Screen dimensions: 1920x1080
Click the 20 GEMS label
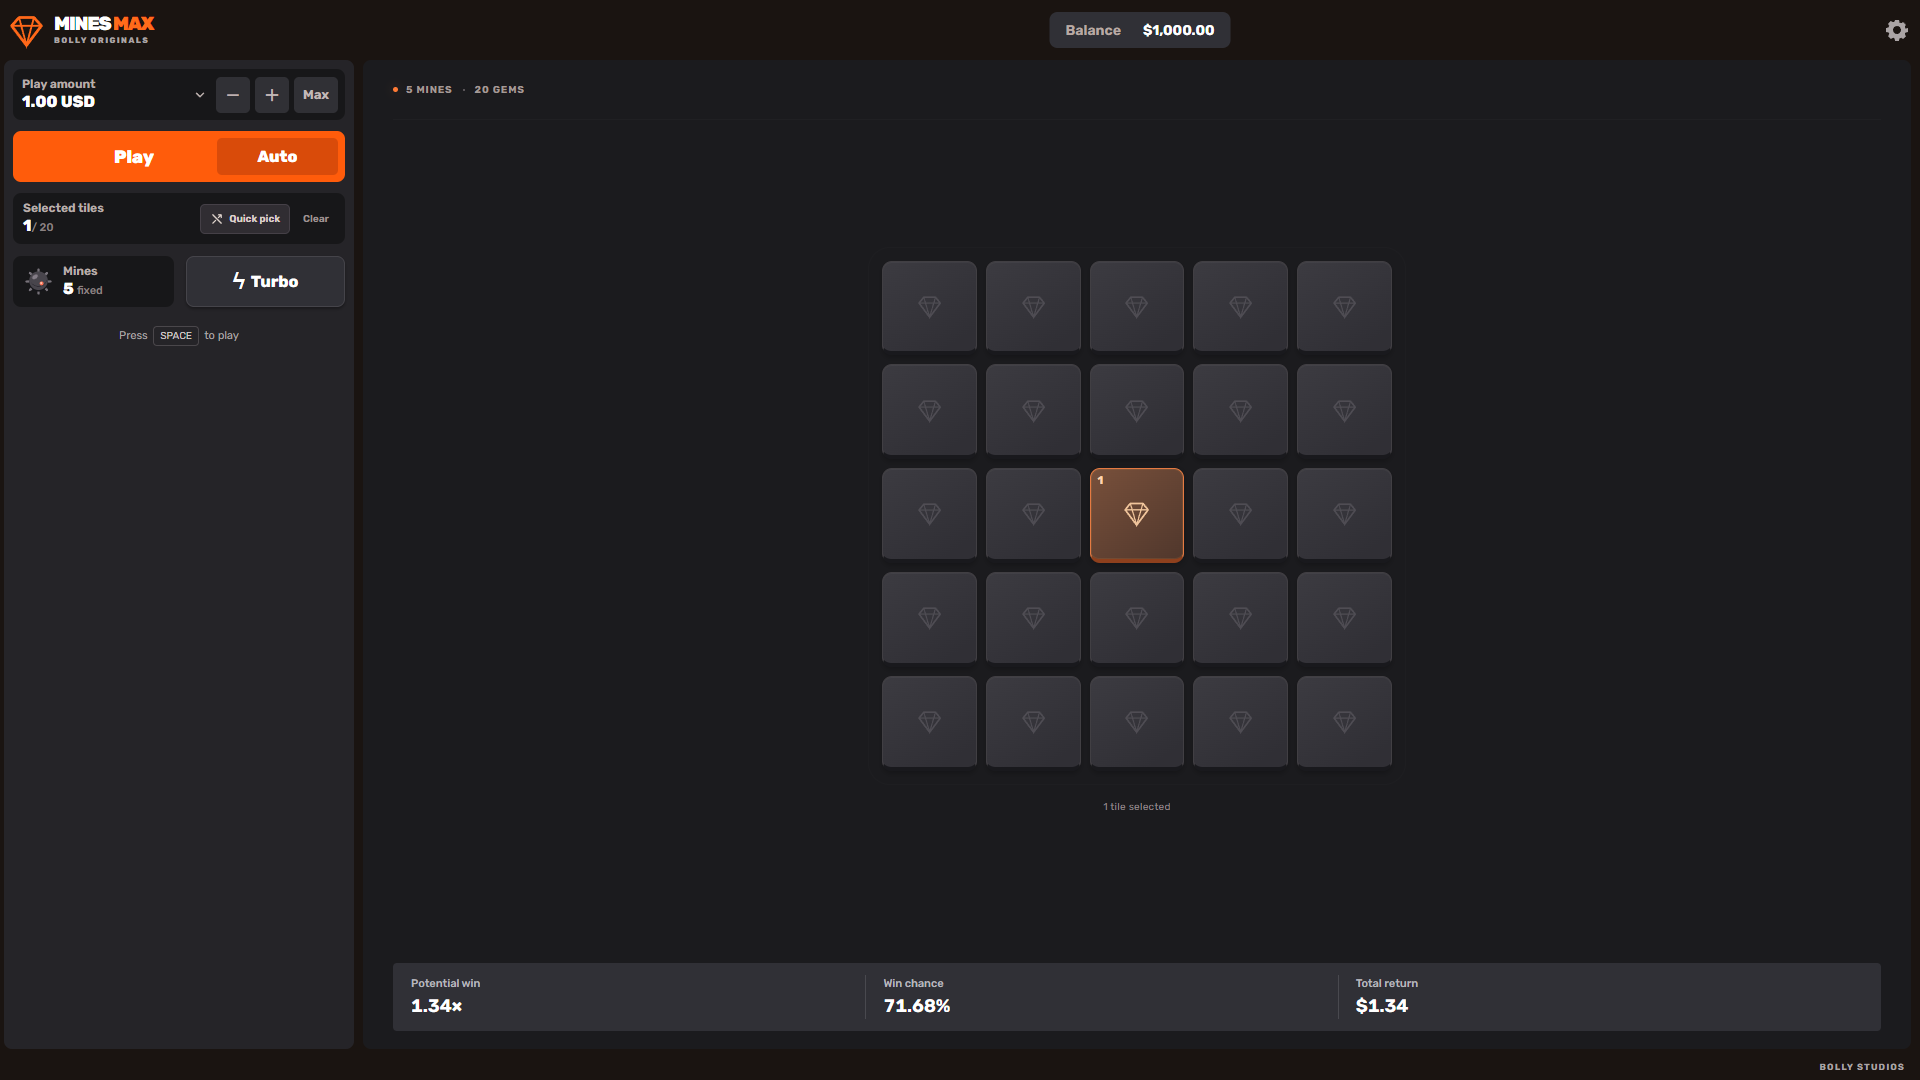pos(499,90)
